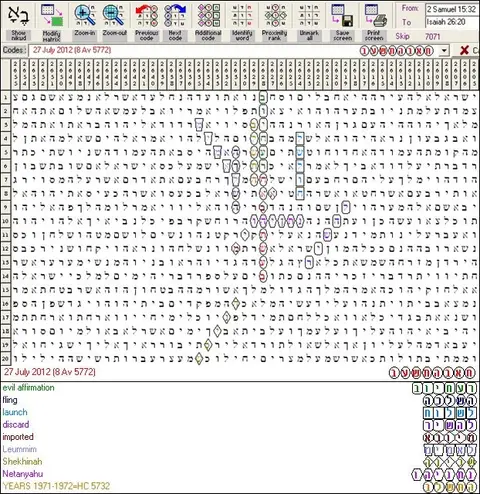
Task: Click the Hebrew letters beside 'discard'
Action: pos(450,425)
